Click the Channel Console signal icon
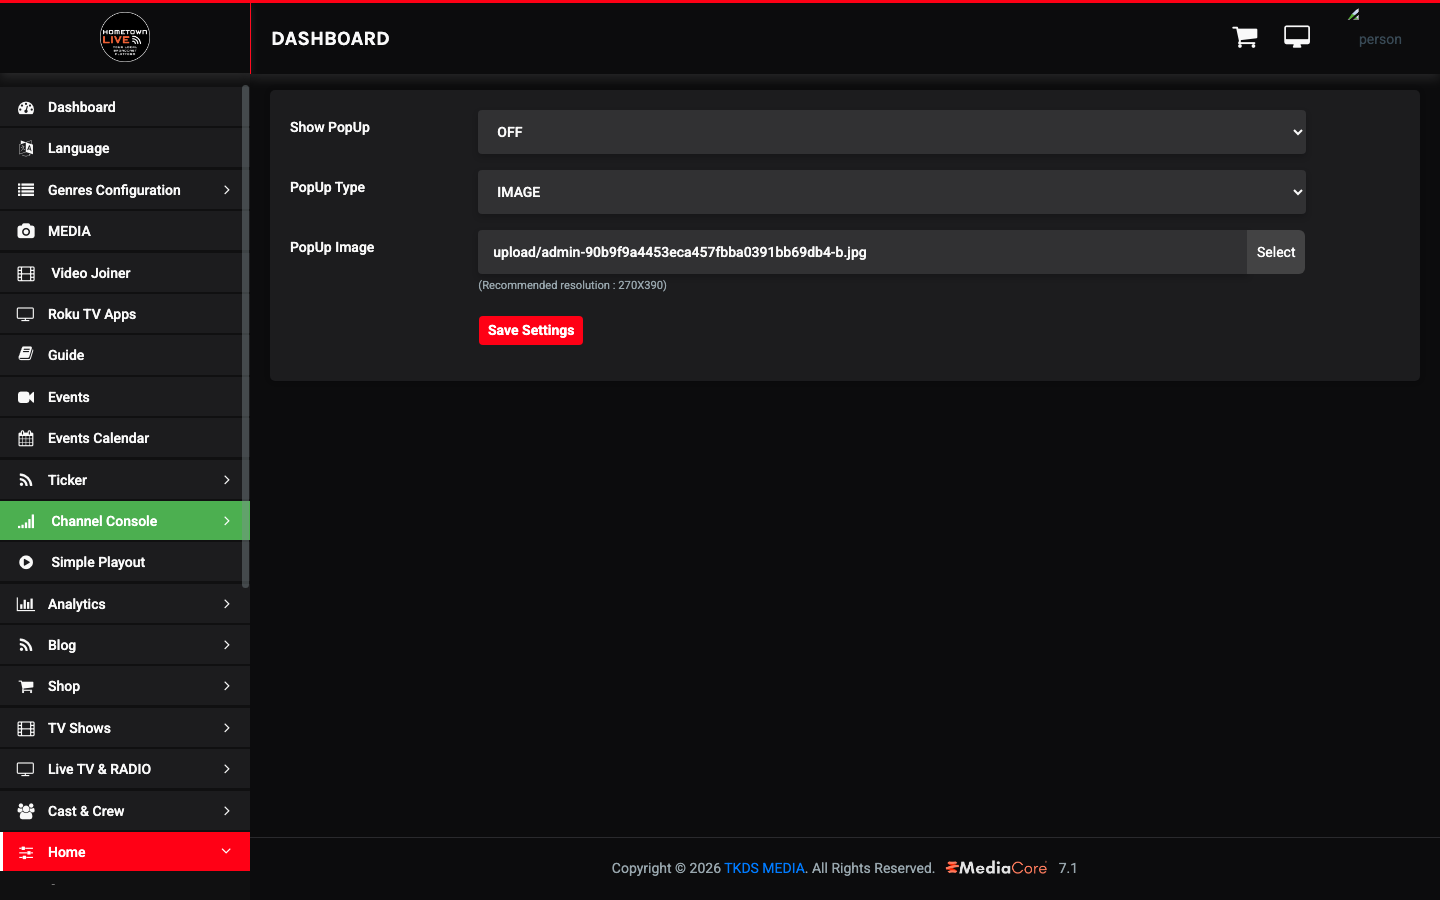 point(26,521)
